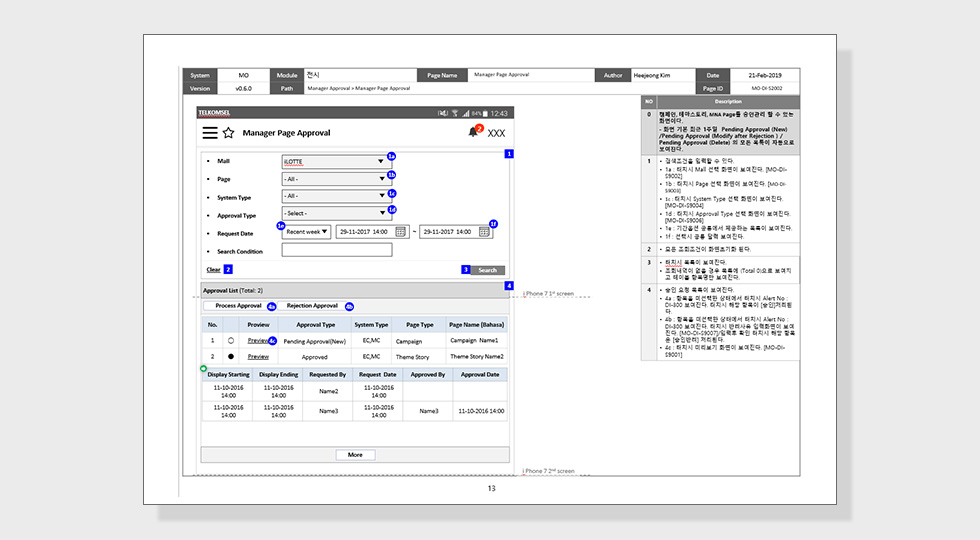Click the blue 4b annotation marker
The width and height of the screenshot is (980, 540).
[349, 306]
